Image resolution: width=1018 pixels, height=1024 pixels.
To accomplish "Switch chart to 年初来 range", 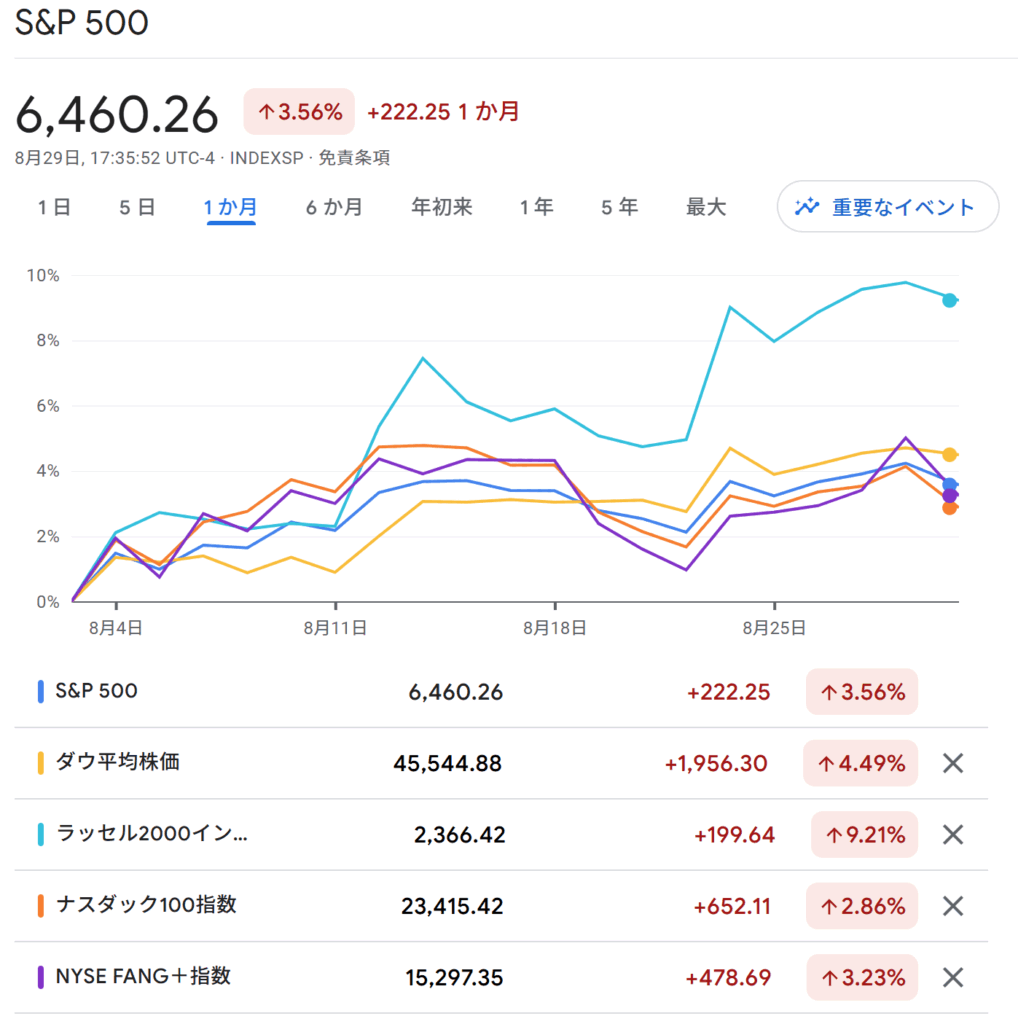I will (442, 207).
